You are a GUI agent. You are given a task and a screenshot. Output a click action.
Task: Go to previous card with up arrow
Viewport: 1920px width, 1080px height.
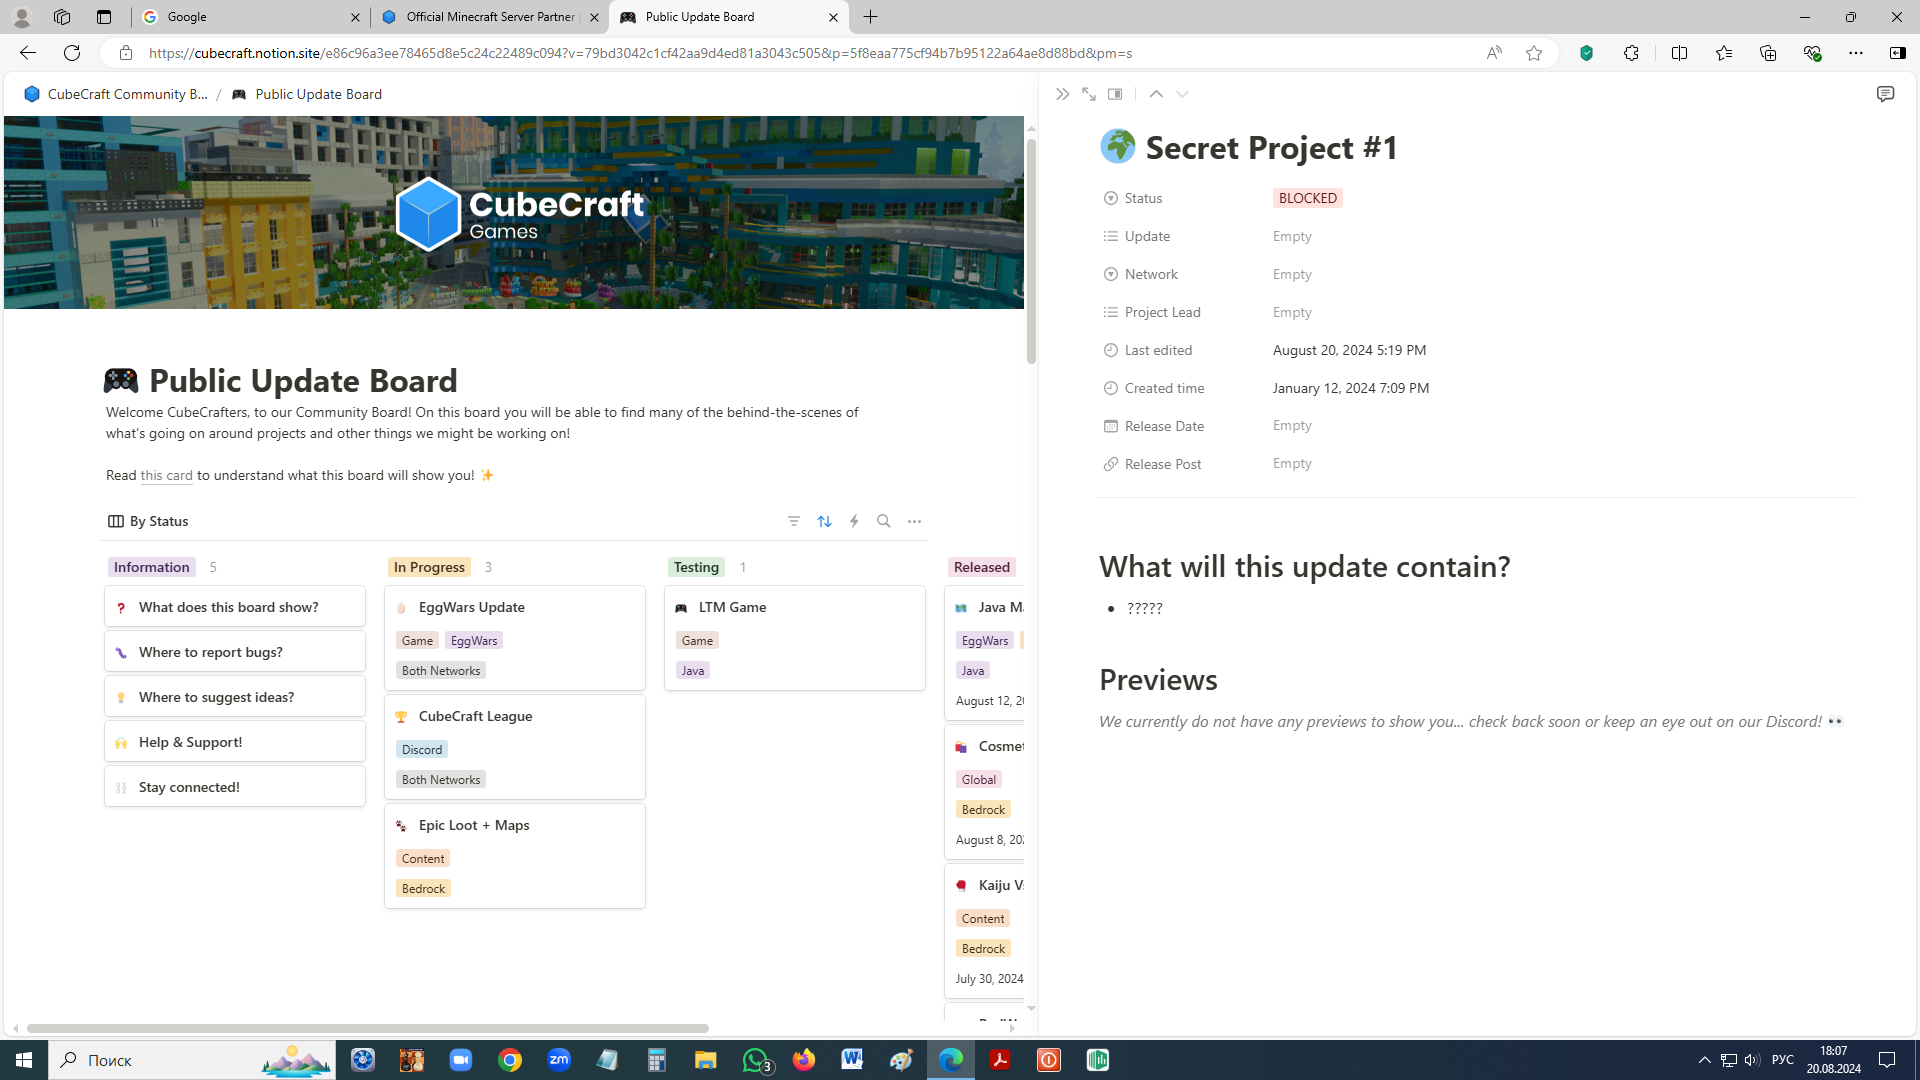[1156, 94]
